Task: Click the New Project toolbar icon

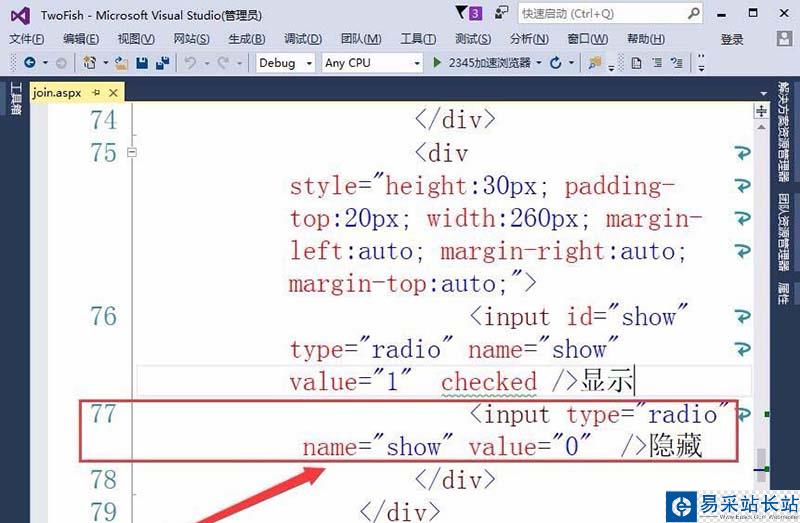Action: 90,63
